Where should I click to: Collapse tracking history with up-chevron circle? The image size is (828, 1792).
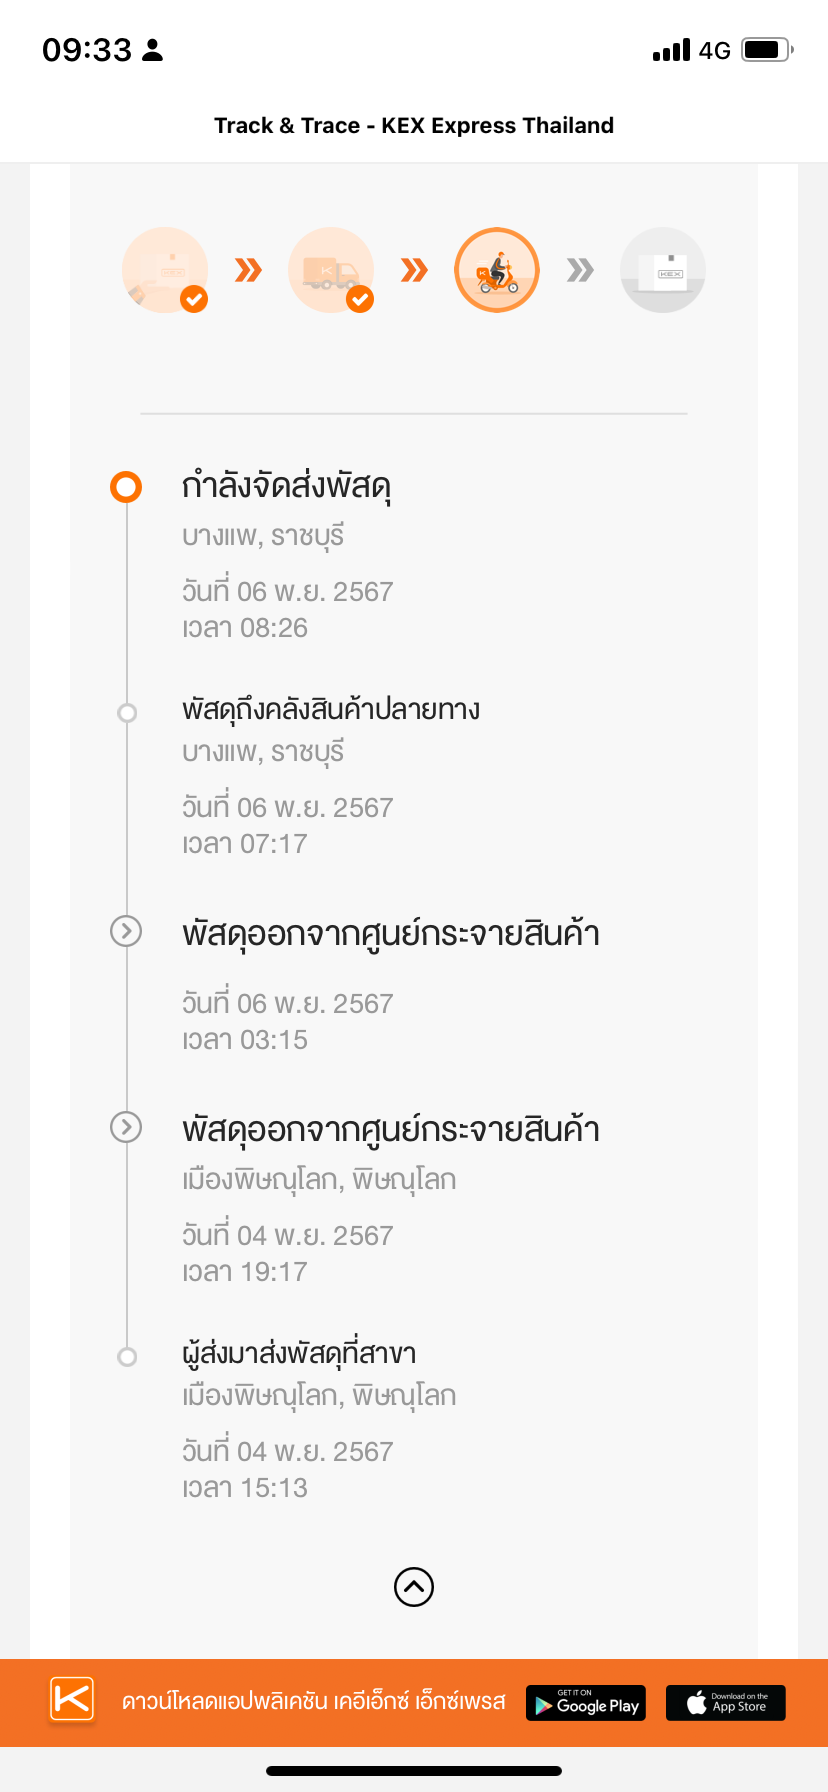point(414,1586)
